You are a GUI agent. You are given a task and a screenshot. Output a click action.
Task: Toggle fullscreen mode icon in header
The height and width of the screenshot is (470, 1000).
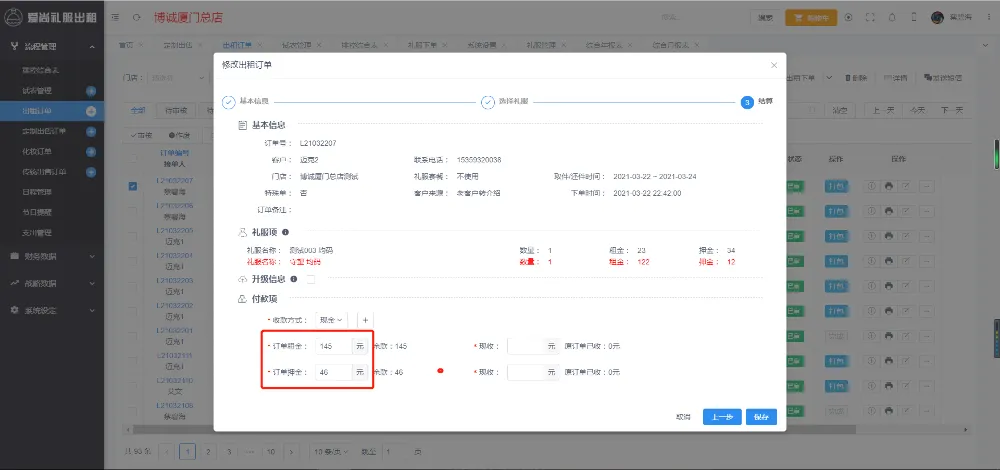[868, 17]
